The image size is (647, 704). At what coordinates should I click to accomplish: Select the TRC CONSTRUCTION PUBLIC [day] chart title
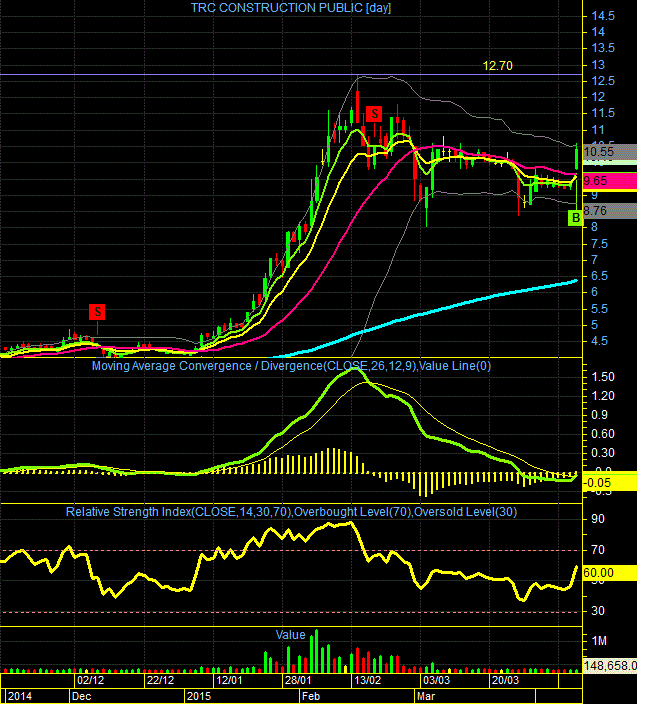pos(291,8)
